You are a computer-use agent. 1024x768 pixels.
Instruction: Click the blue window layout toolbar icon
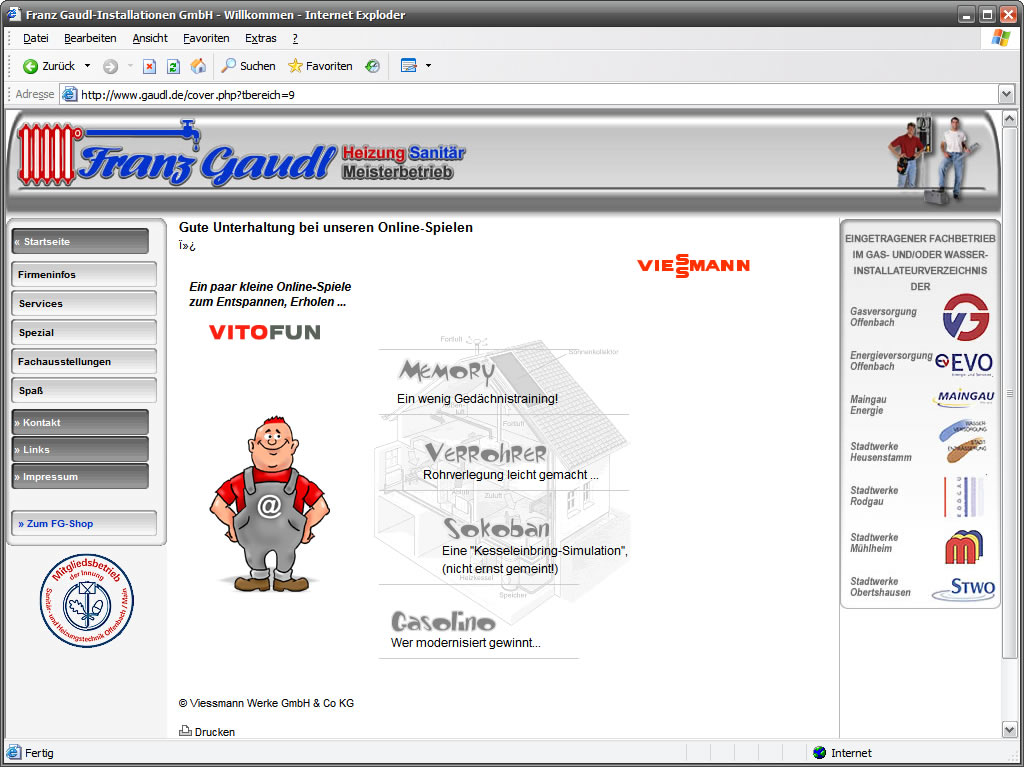tap(409, 66)
